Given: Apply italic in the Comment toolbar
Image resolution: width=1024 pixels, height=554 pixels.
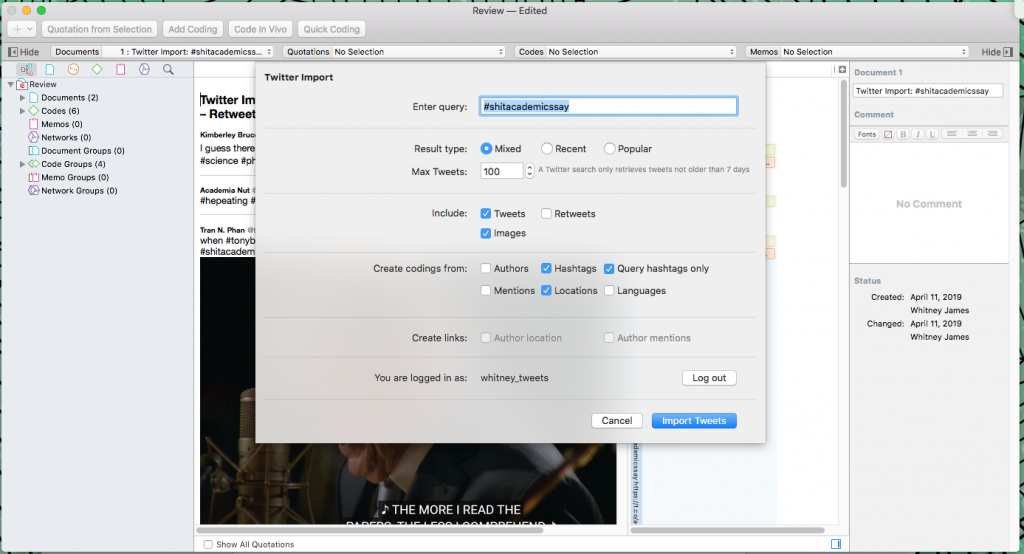Looking at the screenshot, I should tap(918, 134).
